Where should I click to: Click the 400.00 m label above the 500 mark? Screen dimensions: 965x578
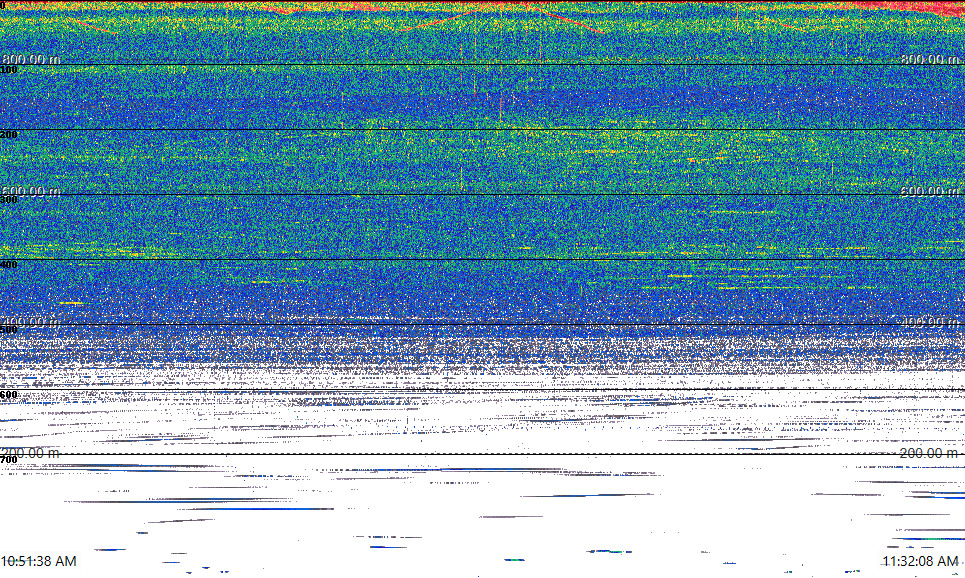click(x=31, y=322)
